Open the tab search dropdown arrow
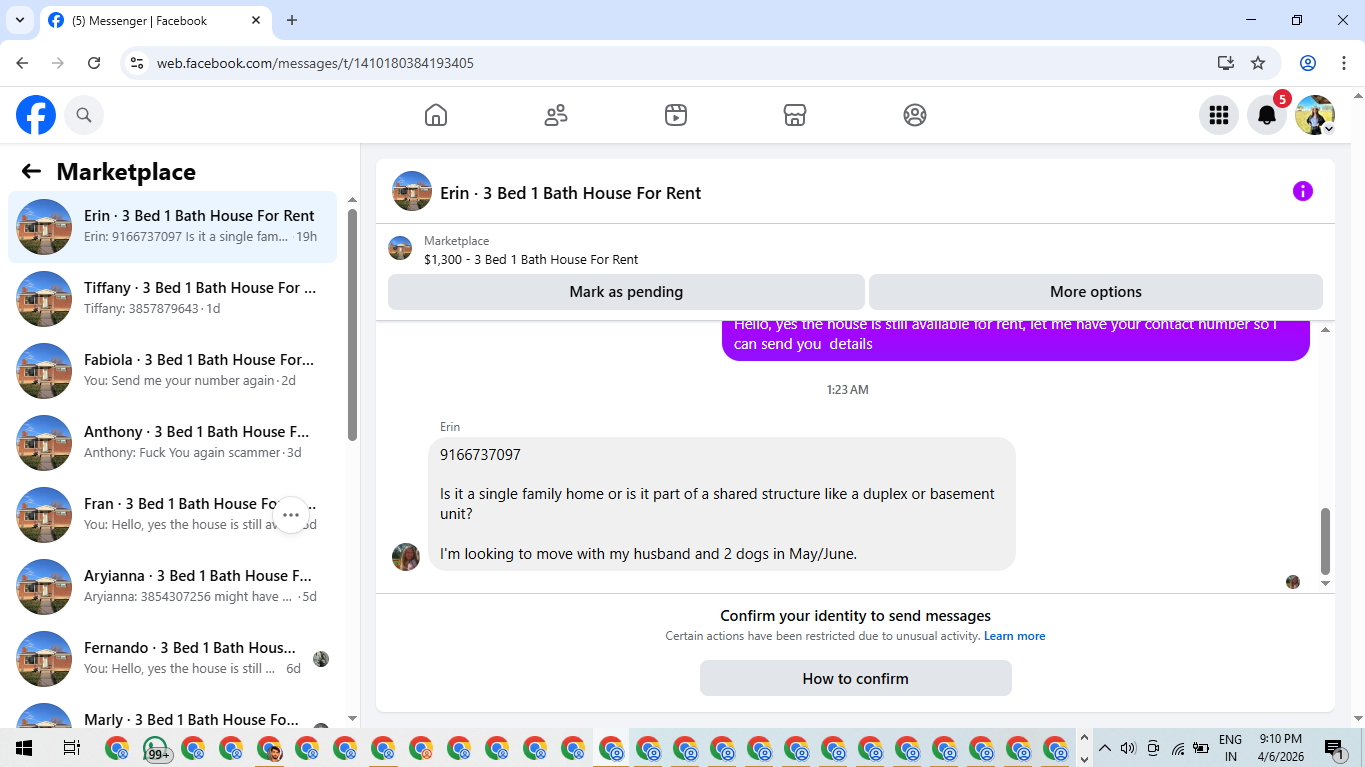 (x=19, y=20)
